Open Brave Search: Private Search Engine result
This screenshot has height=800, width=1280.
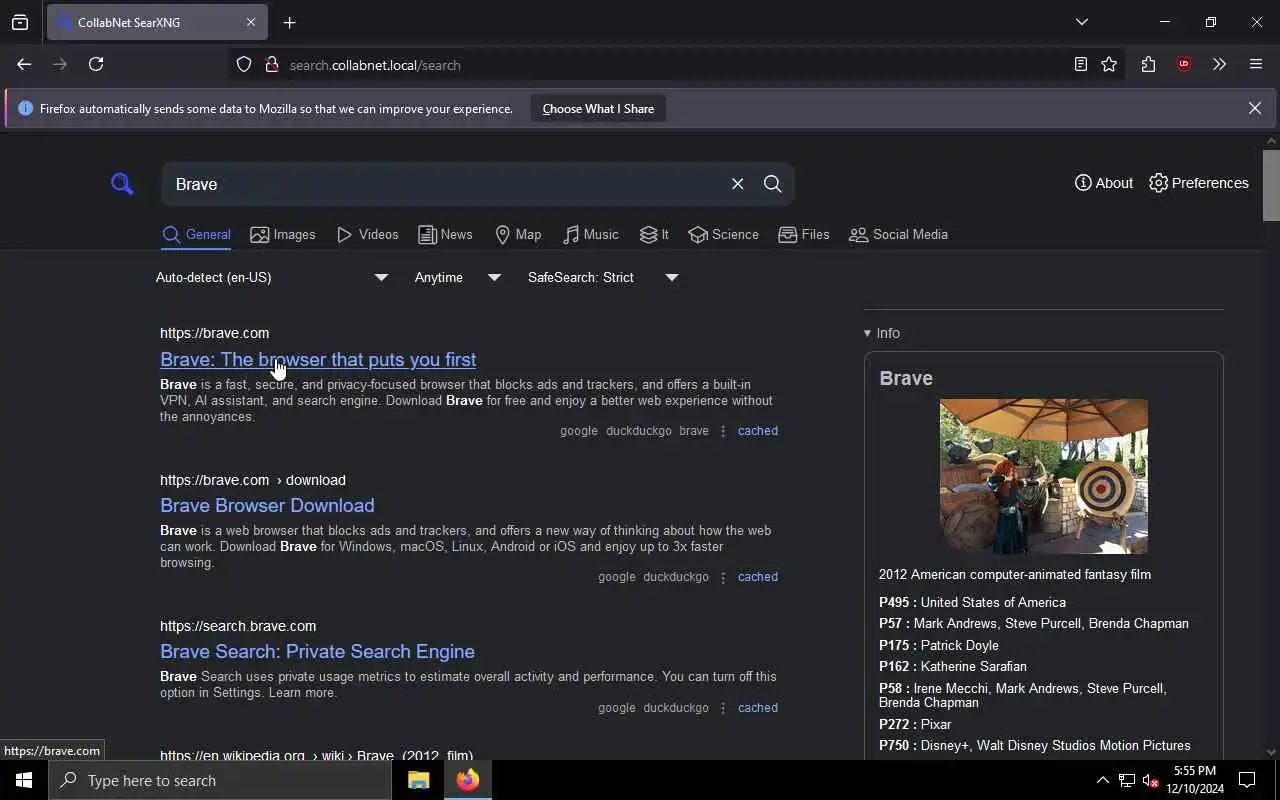click(317, 652)
